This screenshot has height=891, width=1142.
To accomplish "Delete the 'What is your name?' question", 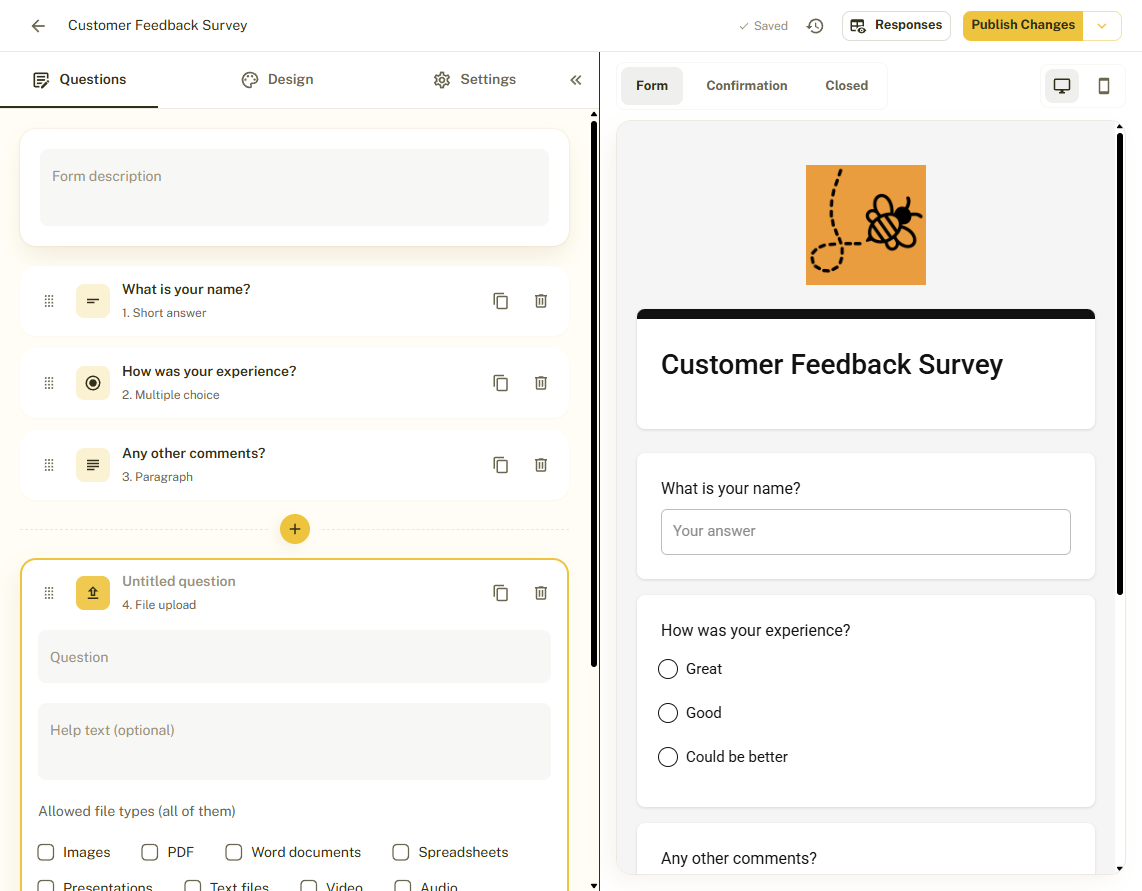I will [540, 301].
